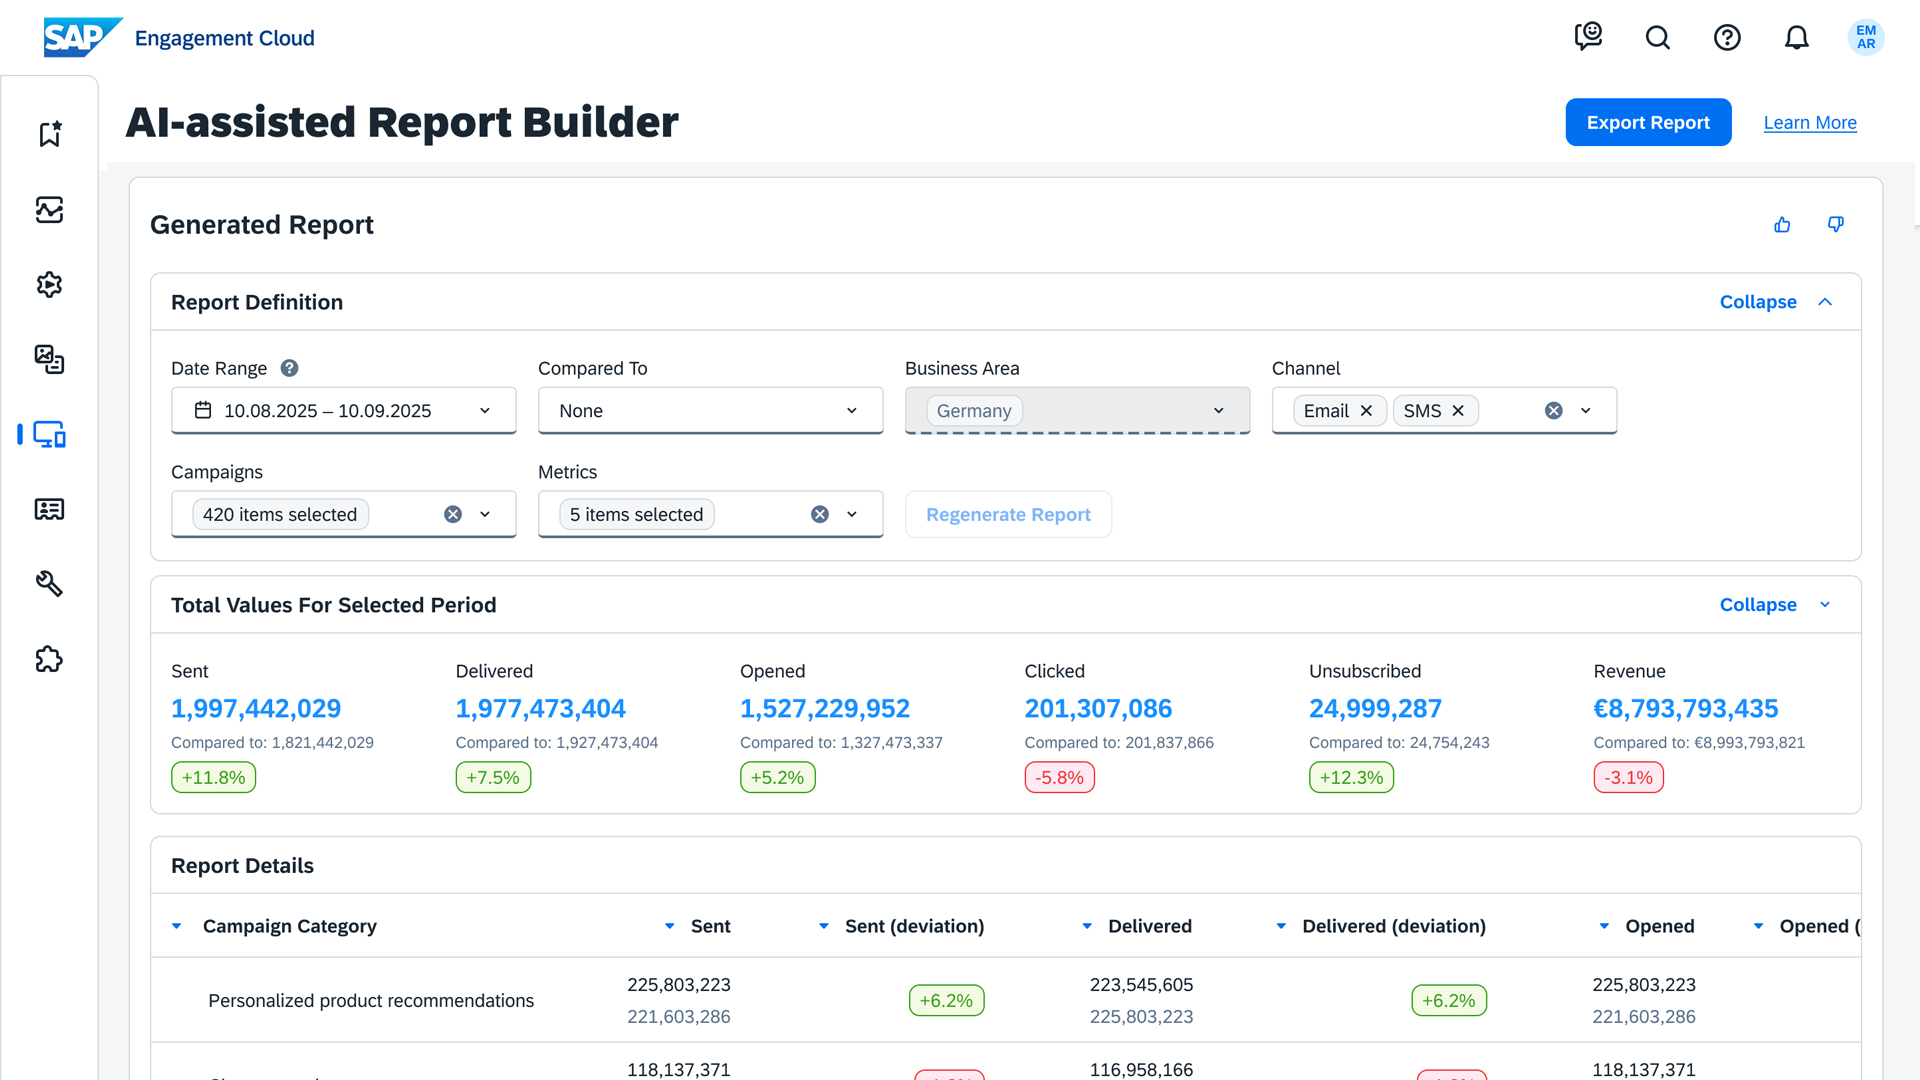Open the Business Area dropdown
Viewport: 1920px width, 1080px height.
click(x=1078, y=411)
